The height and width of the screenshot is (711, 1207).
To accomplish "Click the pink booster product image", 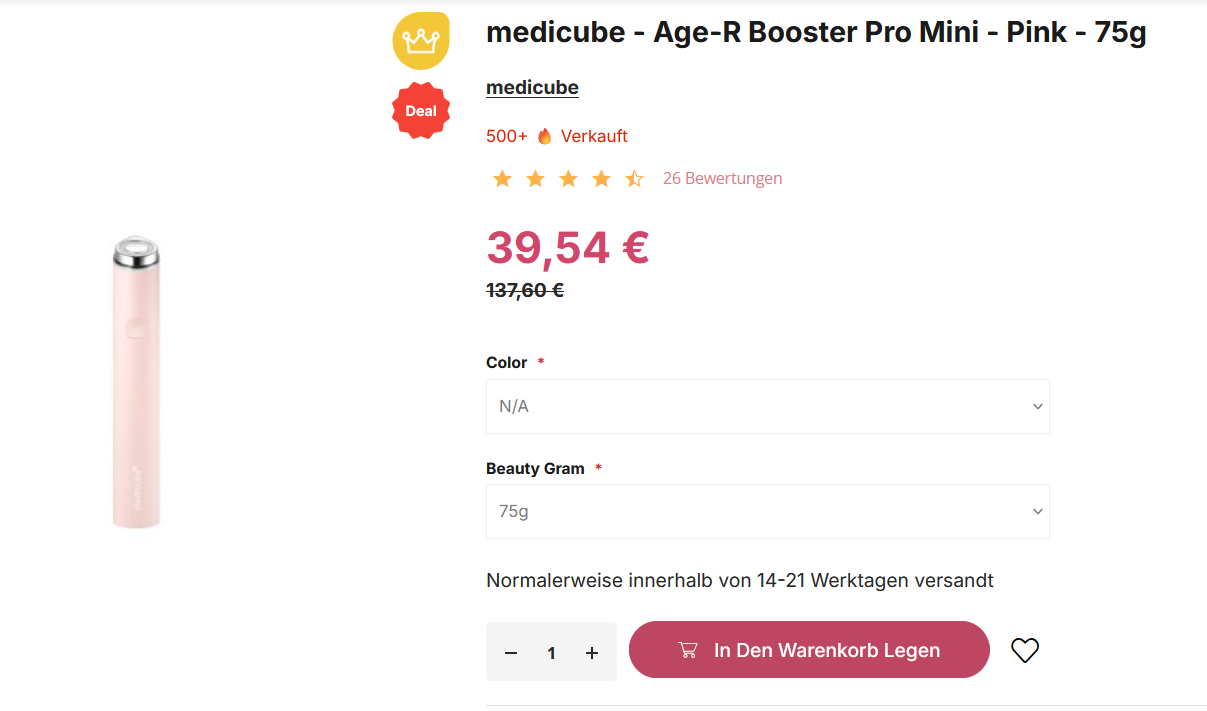I will [136, 382].
